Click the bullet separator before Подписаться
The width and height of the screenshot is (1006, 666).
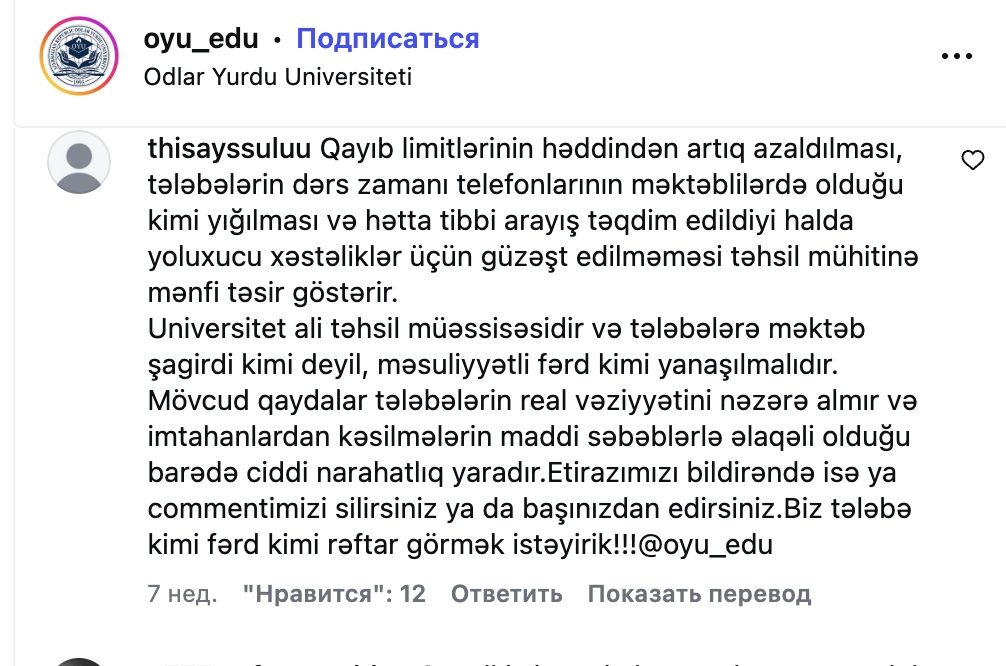(x=277, y=40)
